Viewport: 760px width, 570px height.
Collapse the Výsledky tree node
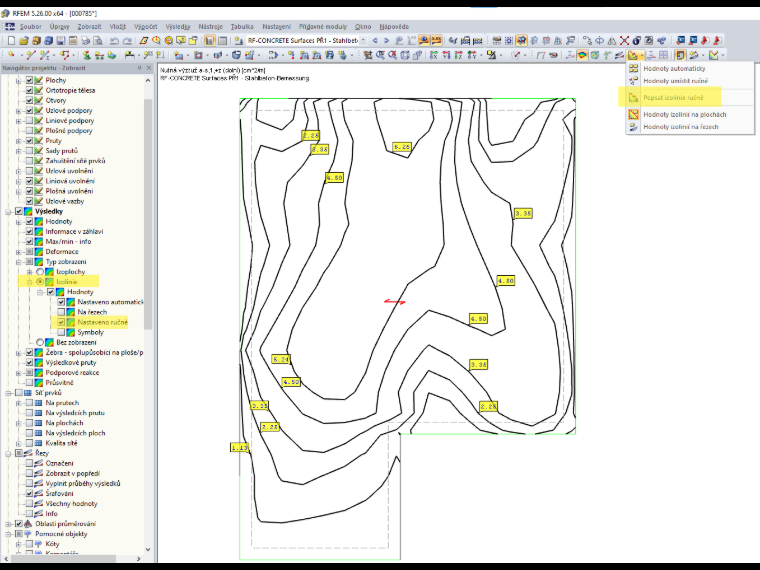8,211
